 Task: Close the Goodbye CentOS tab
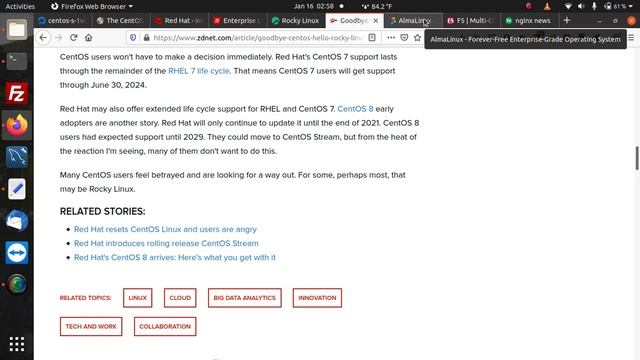[x=376, y=20]
